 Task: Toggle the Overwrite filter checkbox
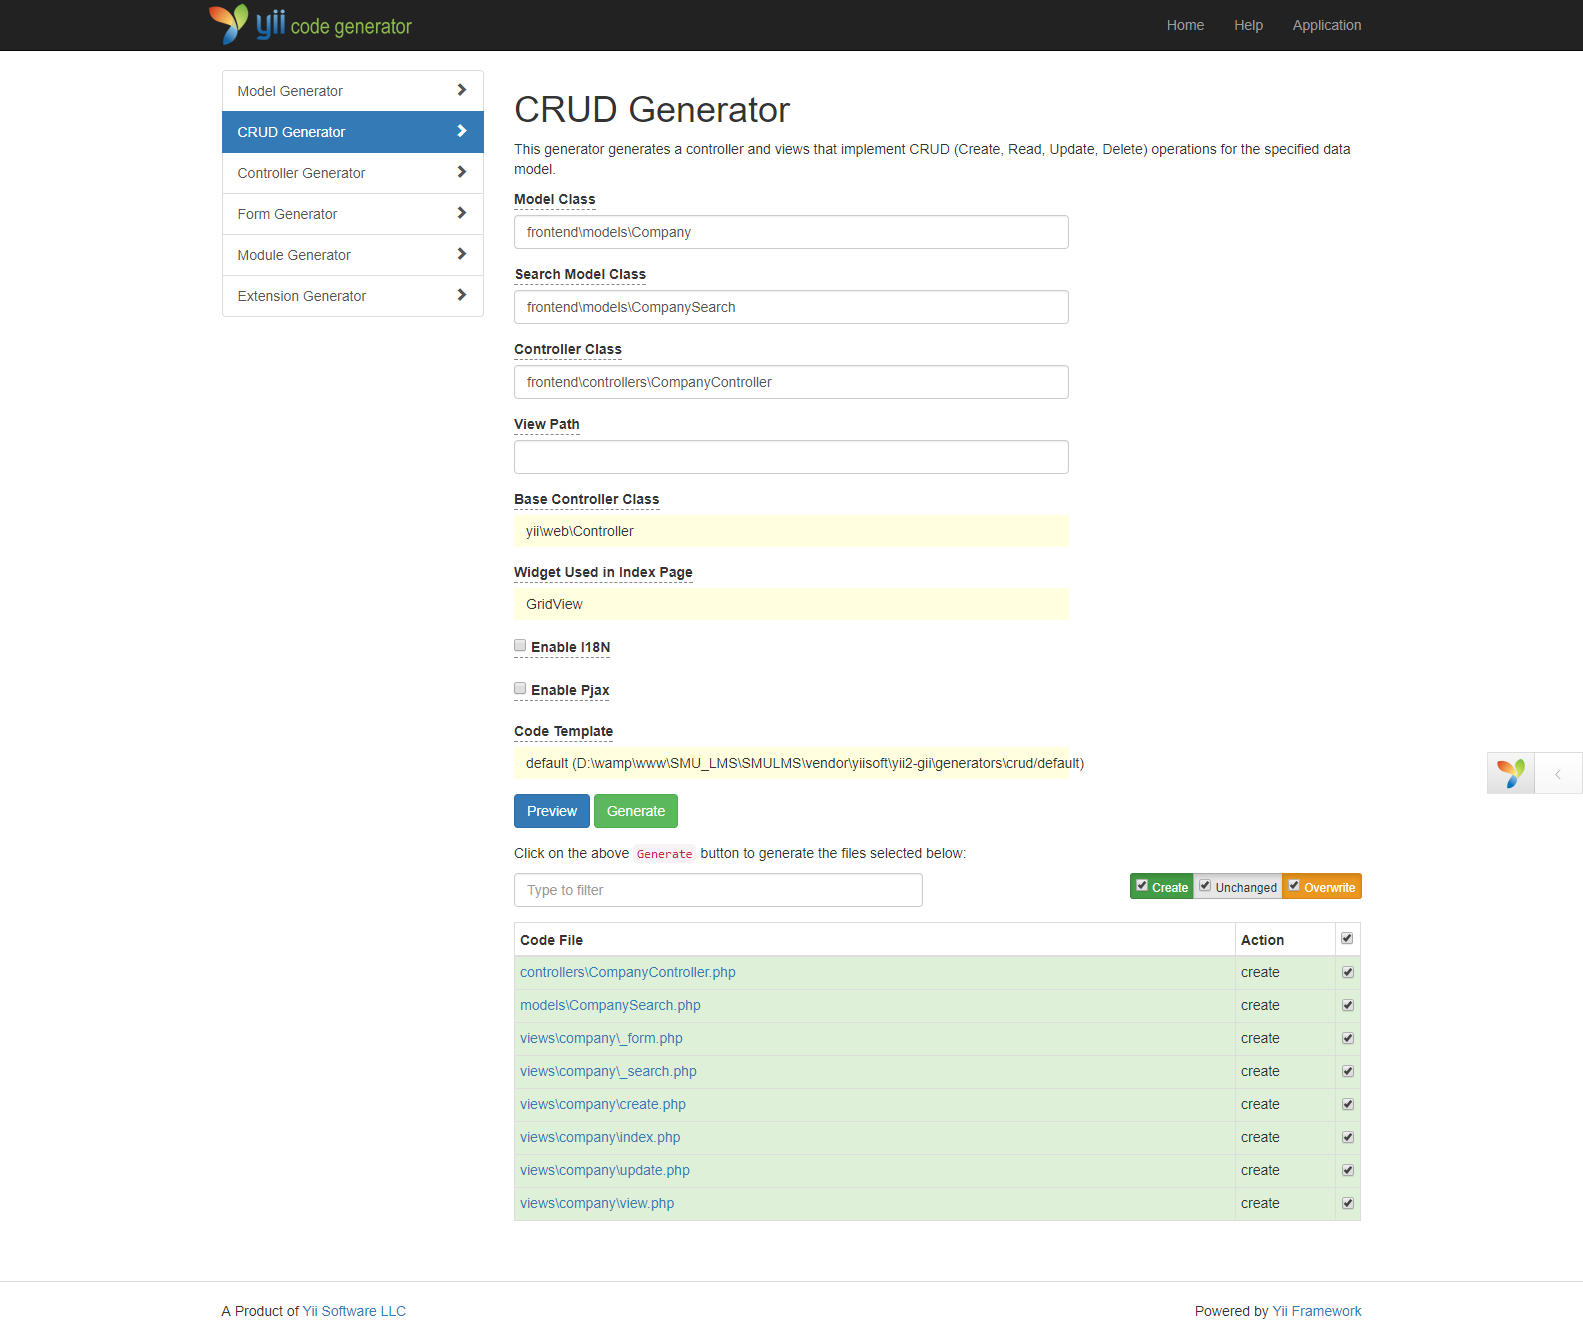click(1294, 886)
